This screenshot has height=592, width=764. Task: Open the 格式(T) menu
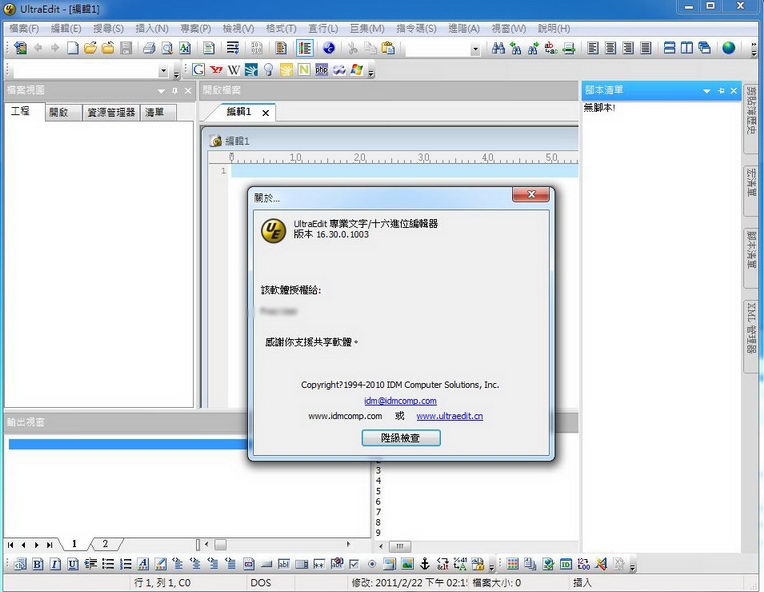point(282,29)
